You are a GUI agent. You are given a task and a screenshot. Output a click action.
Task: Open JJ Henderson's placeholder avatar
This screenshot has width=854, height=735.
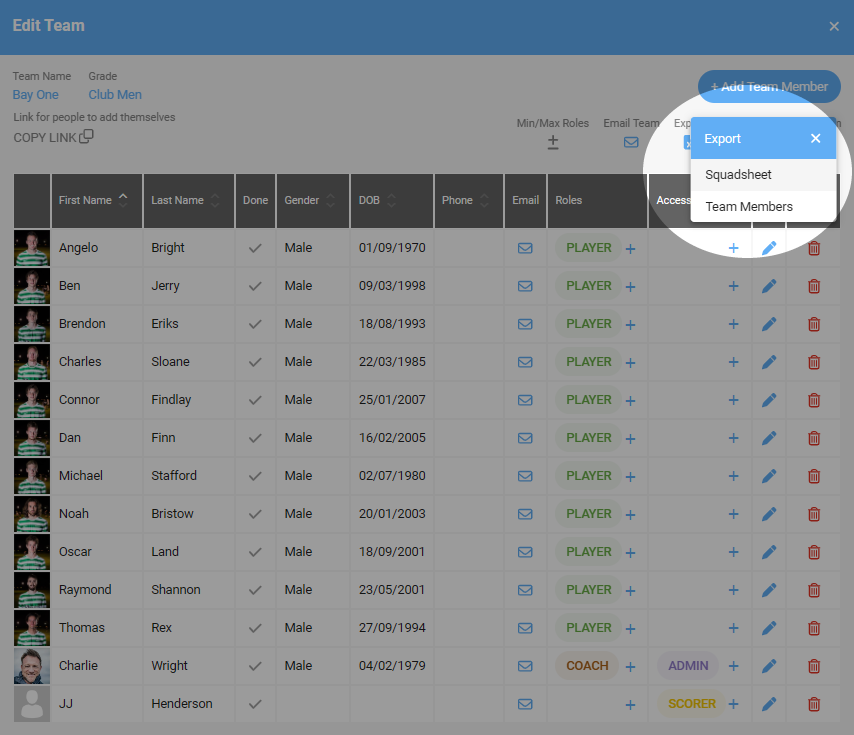[x=32, y=704]
